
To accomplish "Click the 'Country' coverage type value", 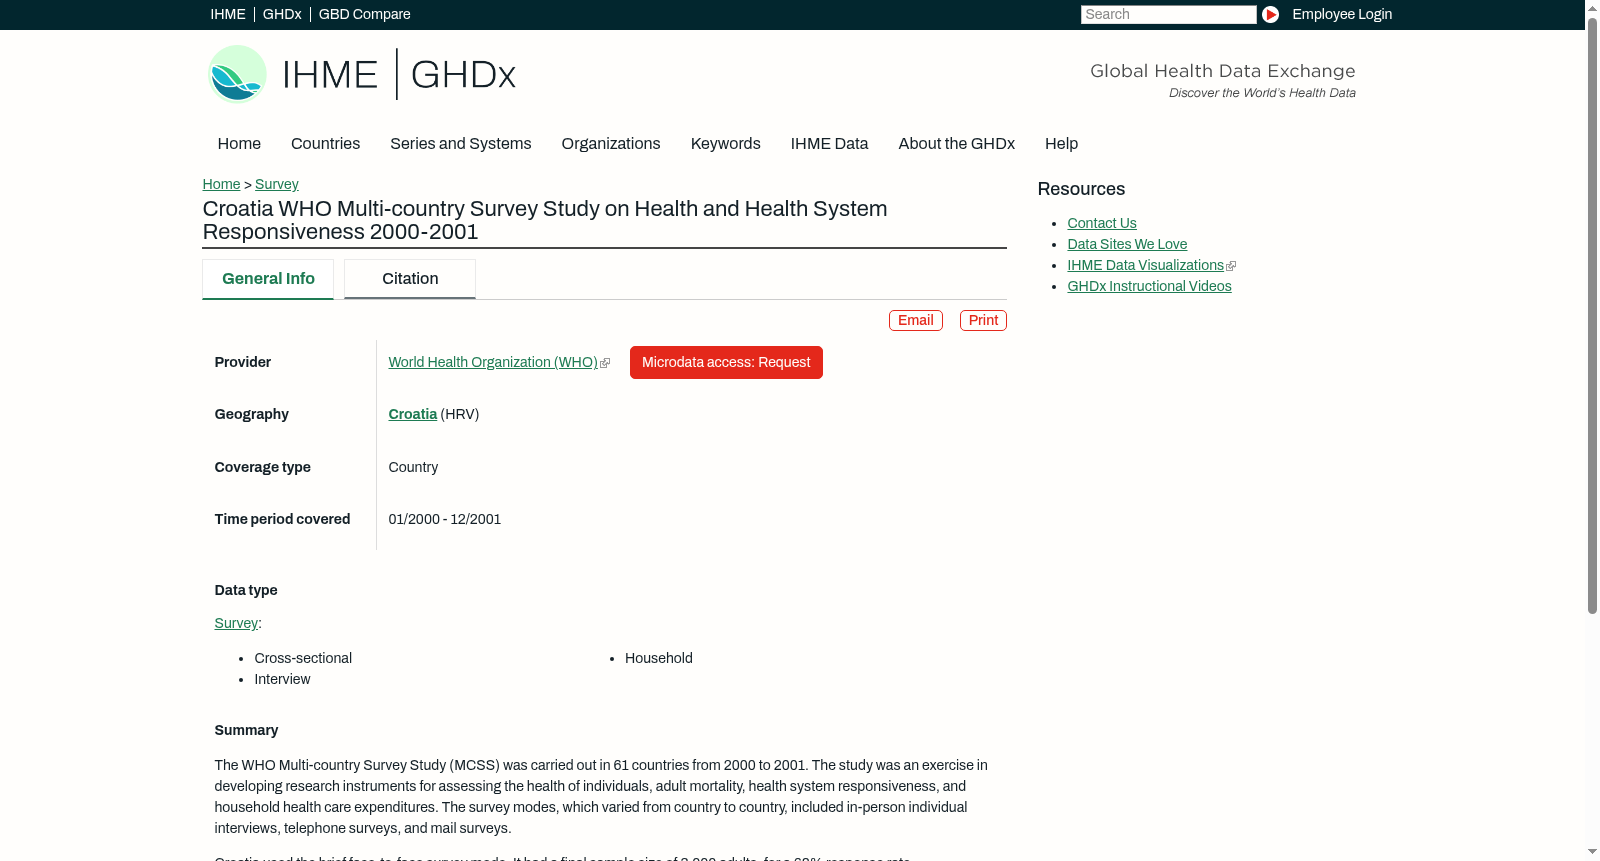I will [x=413, y=467].
